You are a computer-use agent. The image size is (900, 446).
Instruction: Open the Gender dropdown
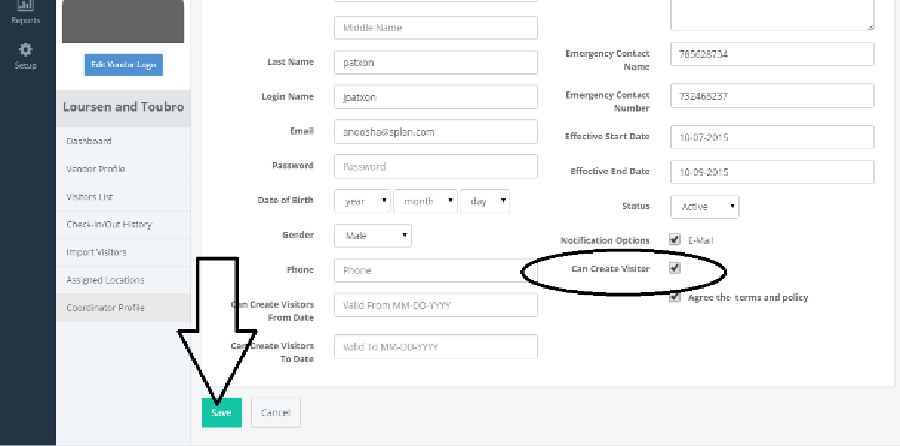373,235
